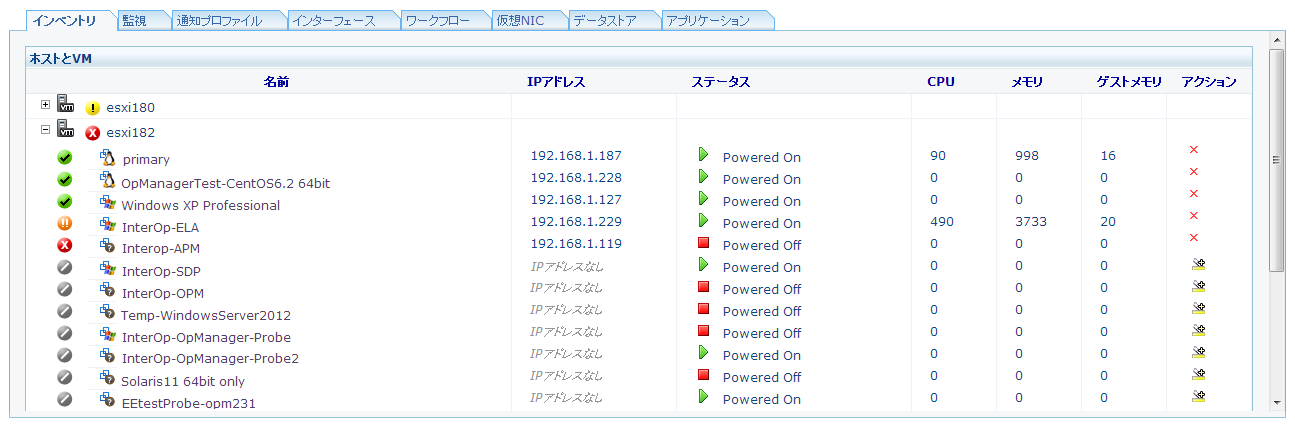
Task: Open the InterOp-OpManager-Probe VM link
Action: click(x=206, y=337)
